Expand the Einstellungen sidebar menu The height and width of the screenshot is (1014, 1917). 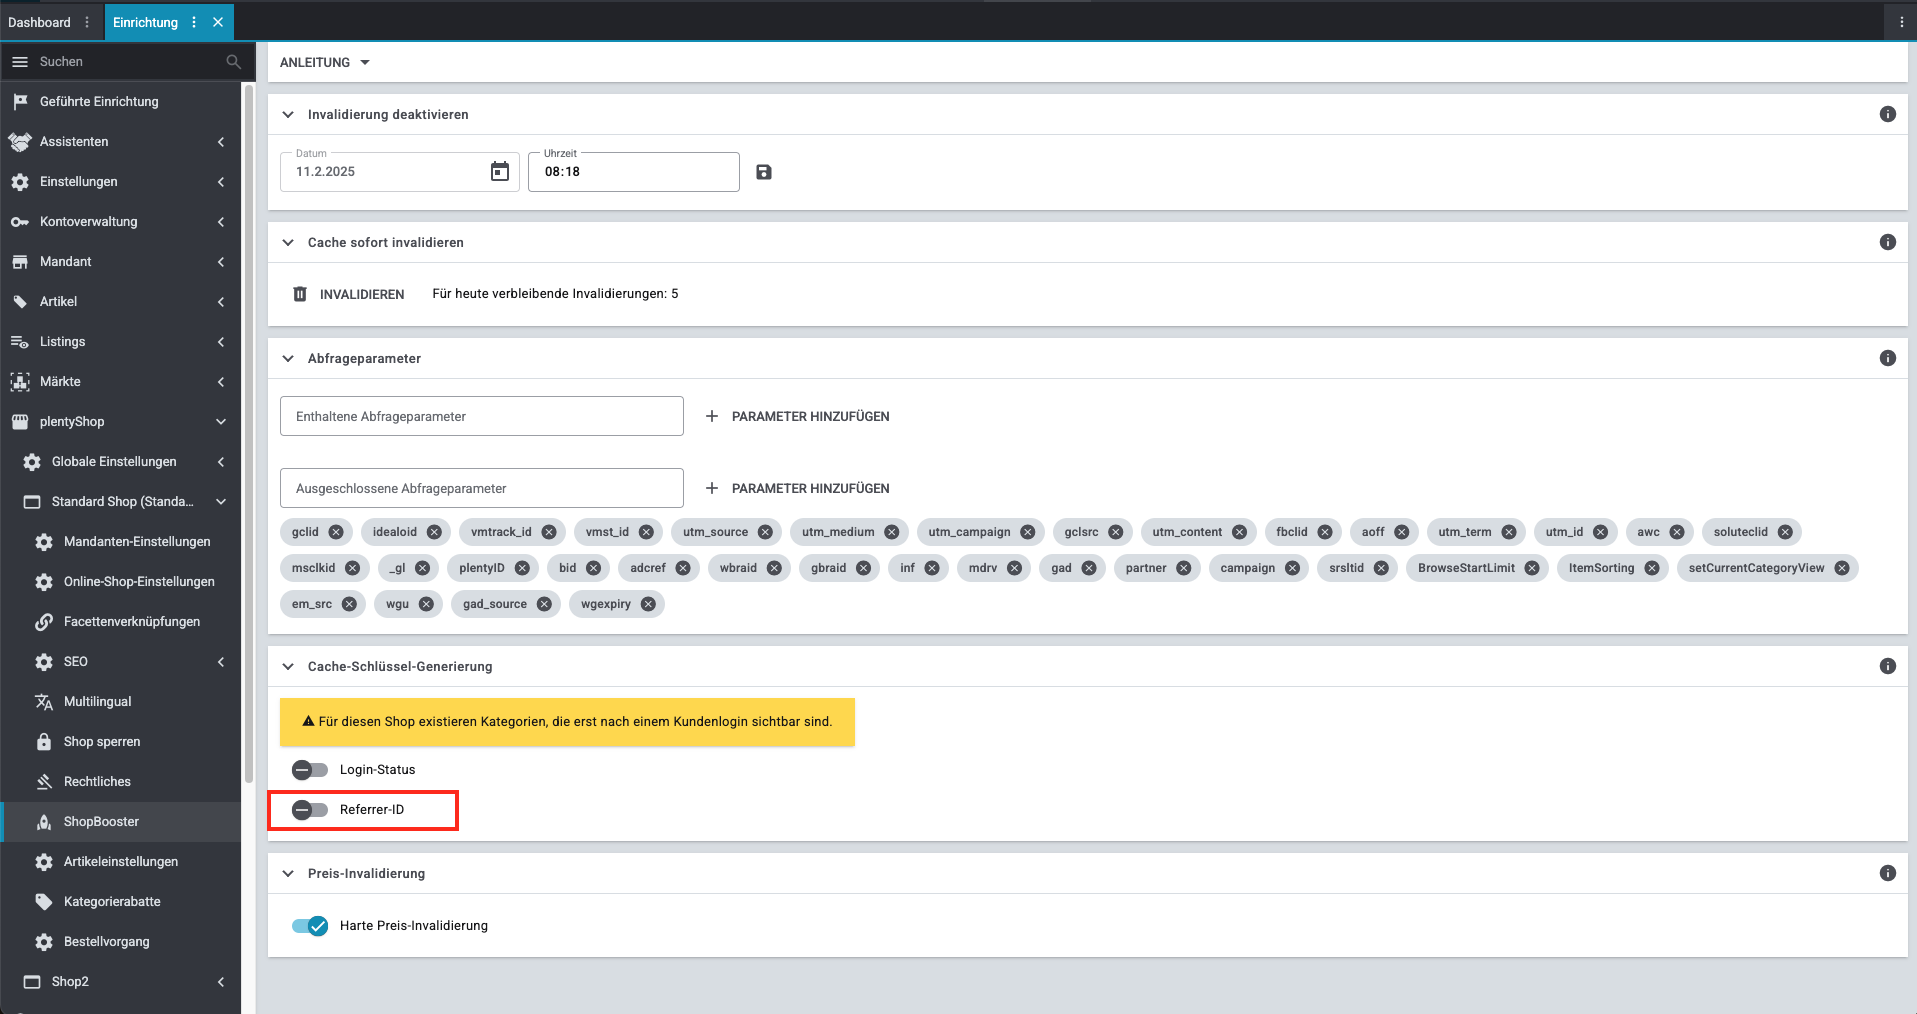point(120,182)
